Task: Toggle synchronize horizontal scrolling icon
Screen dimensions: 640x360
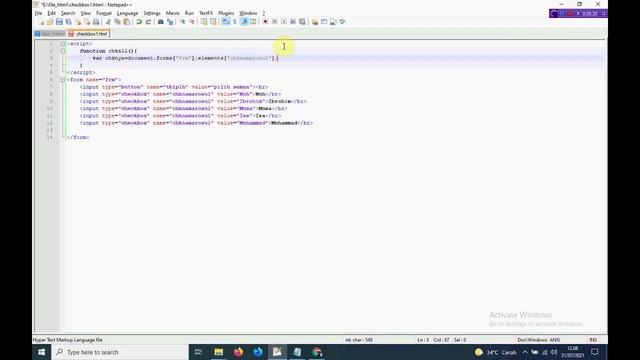Action: coord(213,22)
